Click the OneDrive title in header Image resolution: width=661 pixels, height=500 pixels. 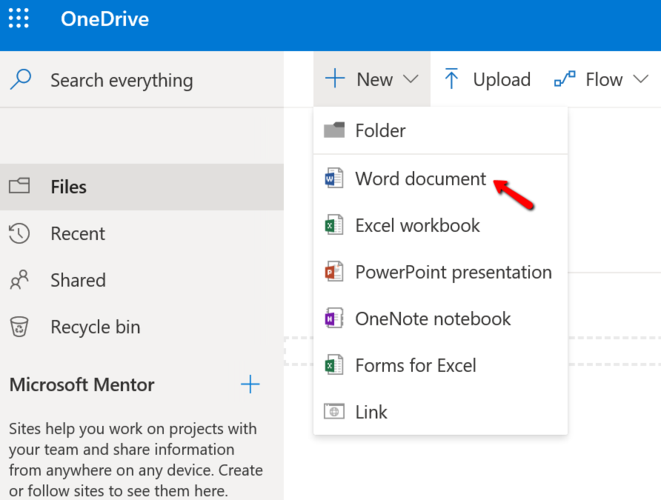(x=105, y=19)
